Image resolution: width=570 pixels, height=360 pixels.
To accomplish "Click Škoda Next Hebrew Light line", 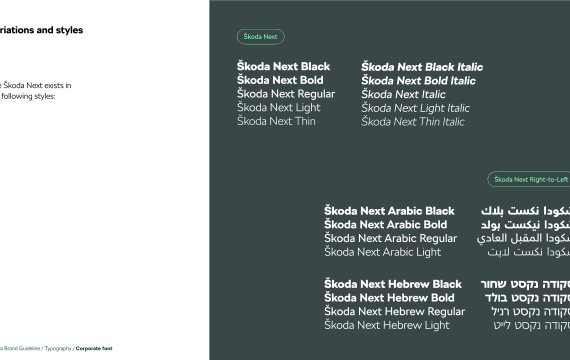I will (x=387, y=325).
